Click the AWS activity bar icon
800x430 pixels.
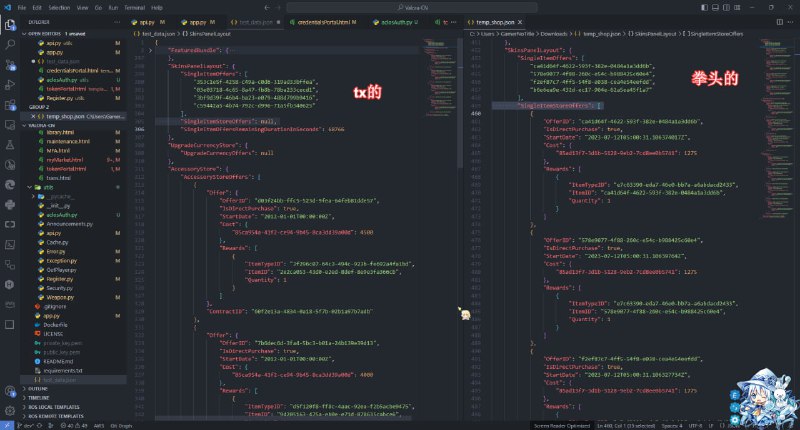10,305
